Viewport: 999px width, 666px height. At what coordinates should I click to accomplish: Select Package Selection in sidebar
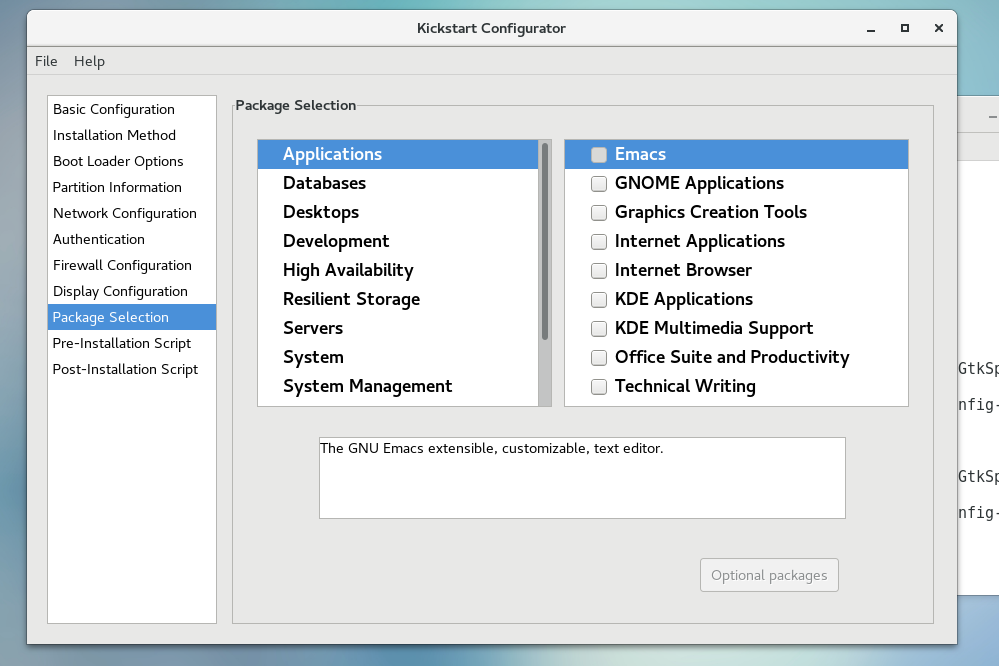point(132,317)
